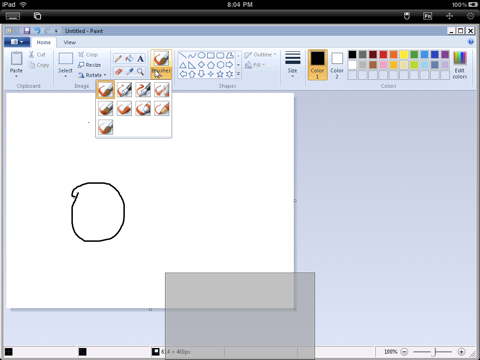This screenshot has height=360, width=480.
Task: Pick the red color swatch
Action: (x=383, y=54)
